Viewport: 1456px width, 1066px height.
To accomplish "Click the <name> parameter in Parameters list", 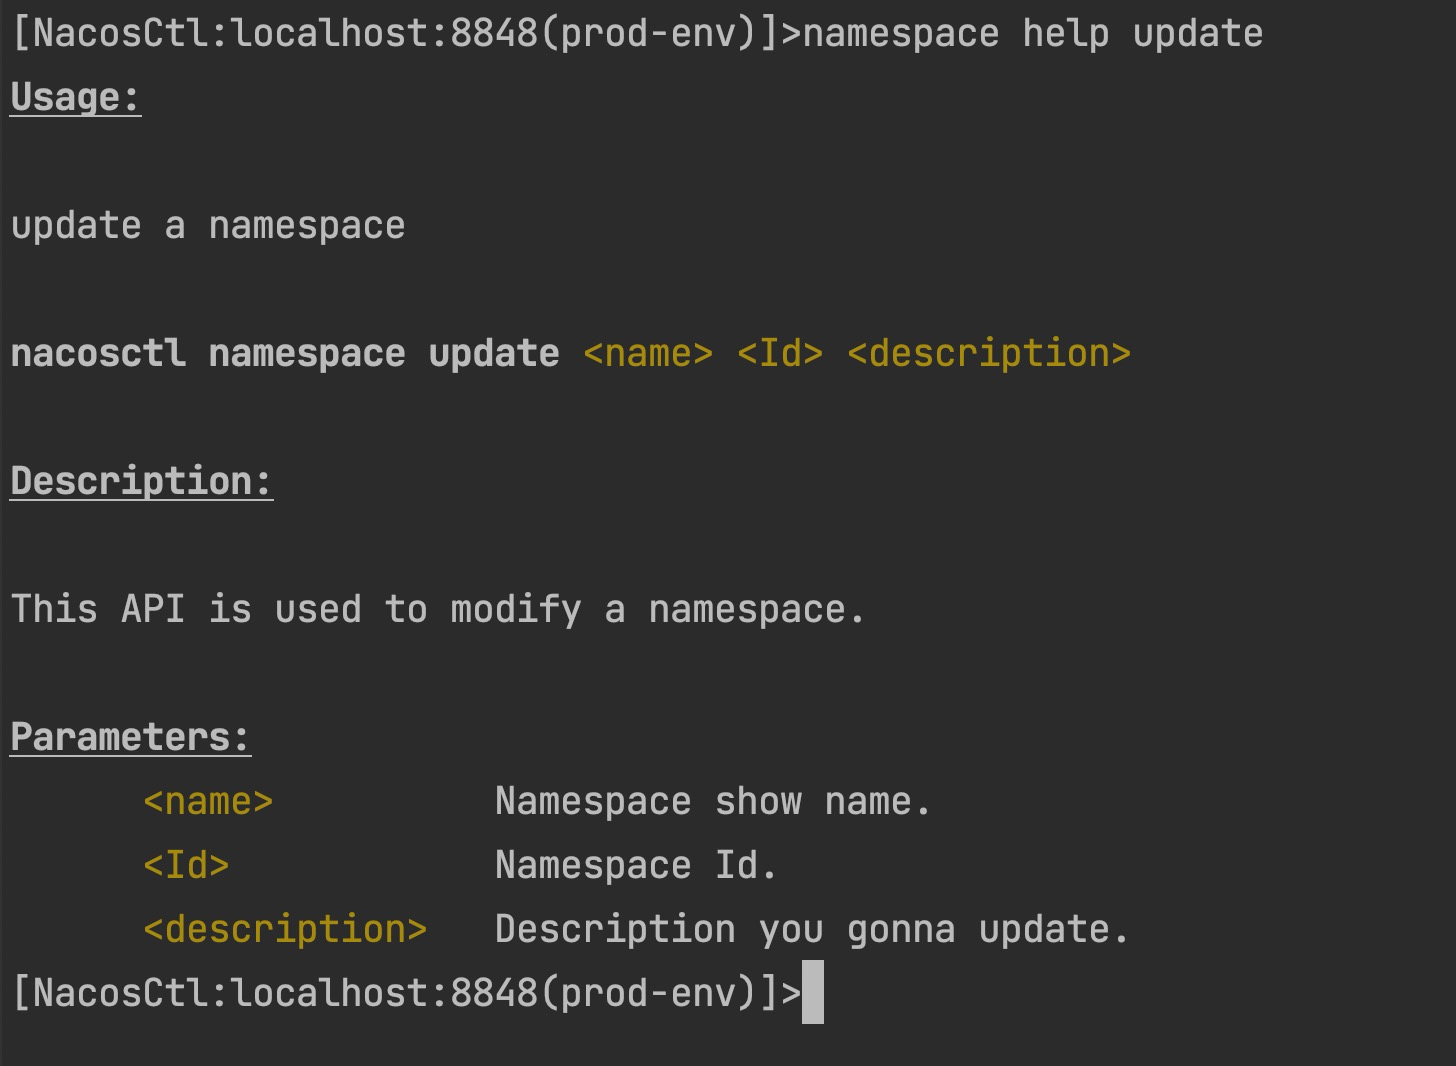I will click(208, 802).
